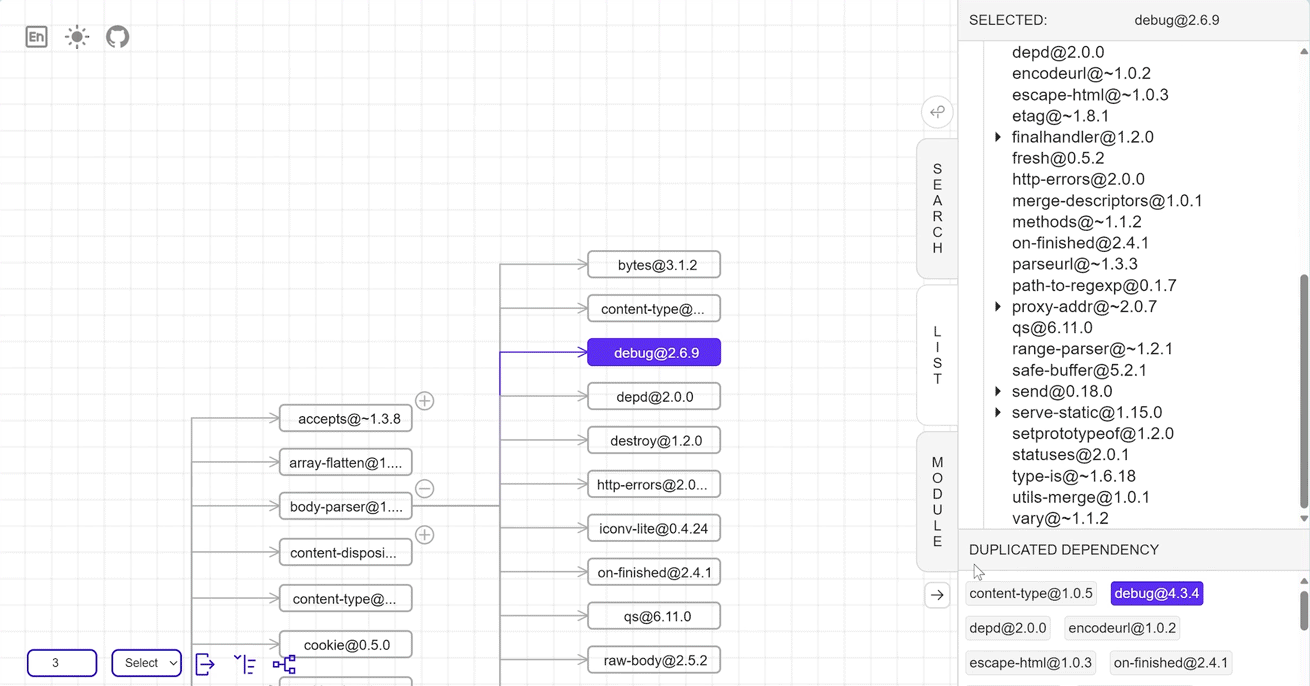
Task: Click the depth input field showing 3
Action: click(62, 663)
